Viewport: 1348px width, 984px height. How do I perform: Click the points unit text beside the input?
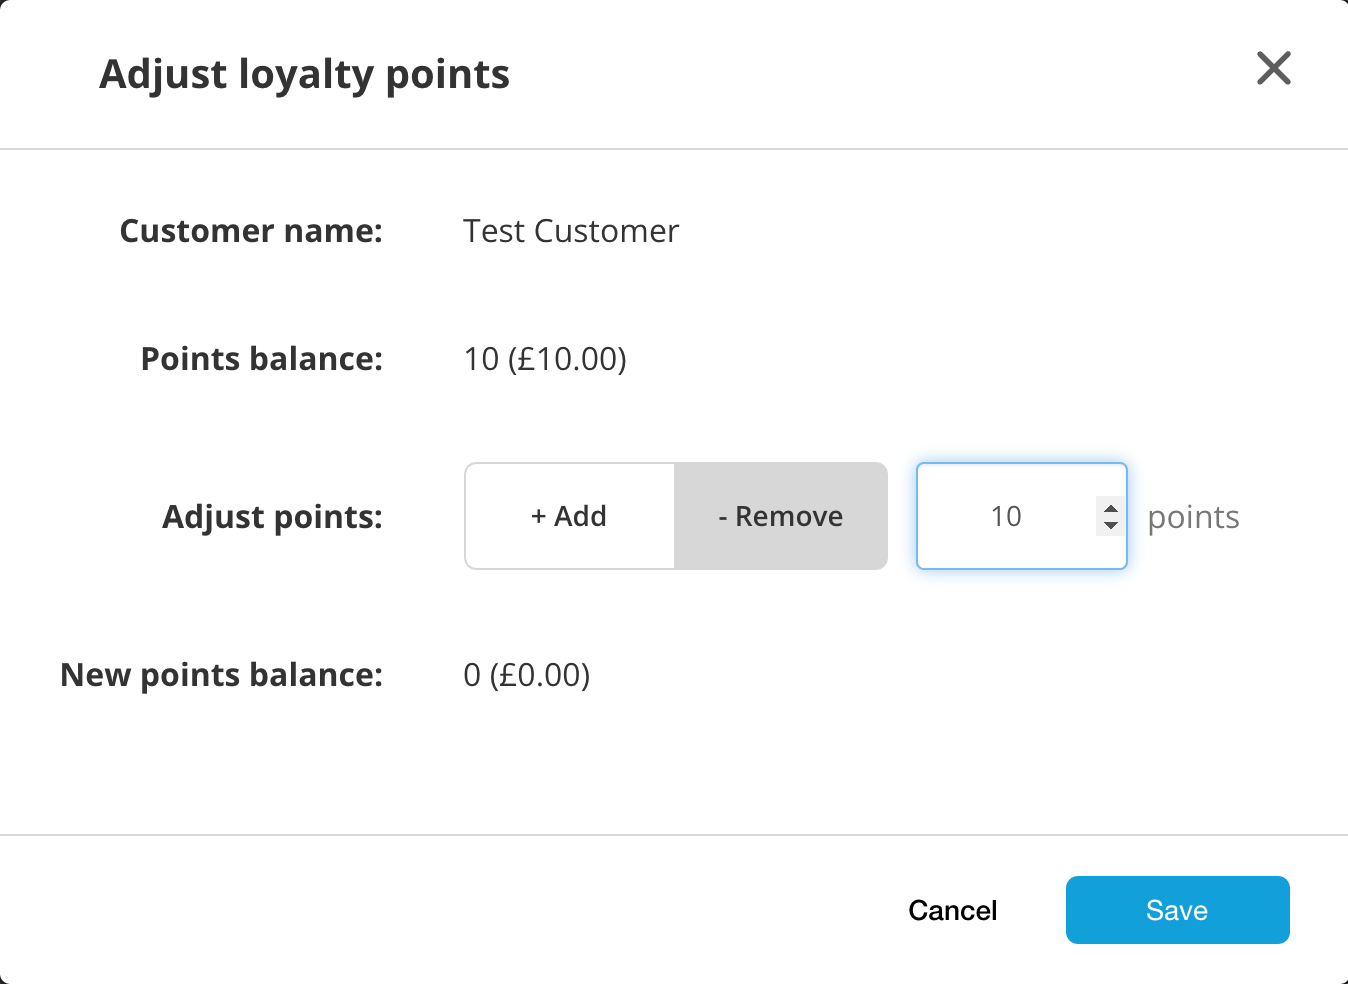(1193, 517)
